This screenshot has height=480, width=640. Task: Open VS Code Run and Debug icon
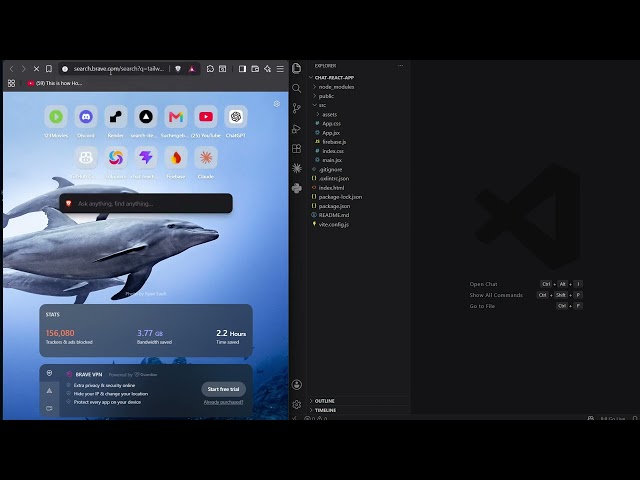pos(297,129)
